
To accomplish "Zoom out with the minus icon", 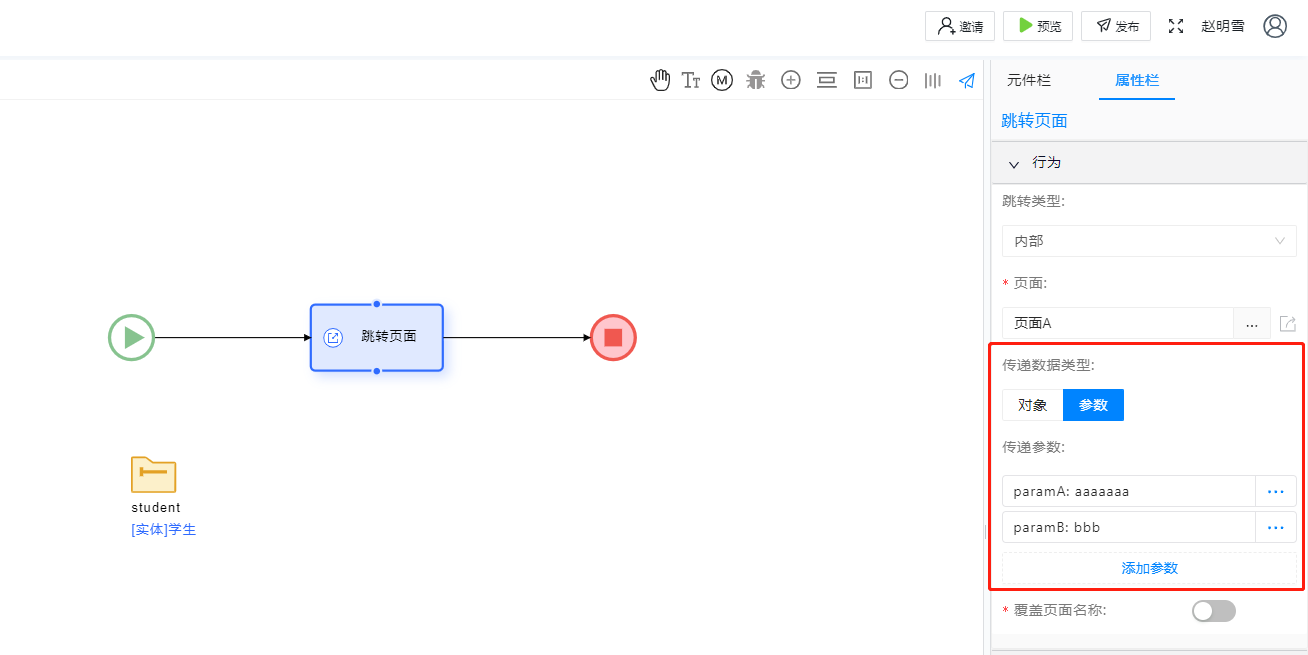I will 898,81.
